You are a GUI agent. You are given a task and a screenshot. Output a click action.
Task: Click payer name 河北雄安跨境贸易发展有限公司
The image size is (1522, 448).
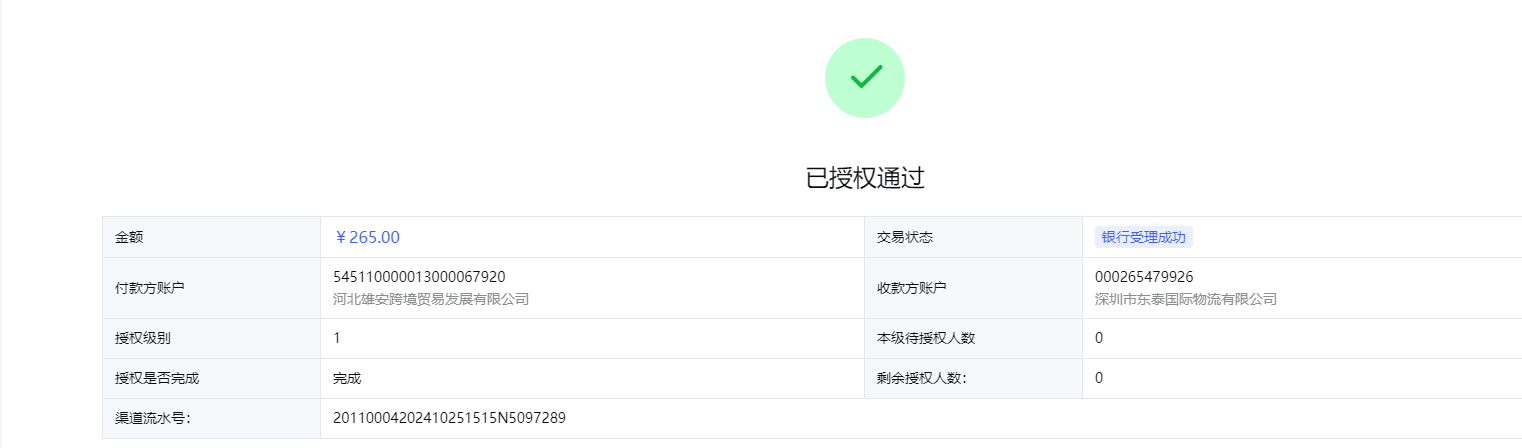(431, 299)
